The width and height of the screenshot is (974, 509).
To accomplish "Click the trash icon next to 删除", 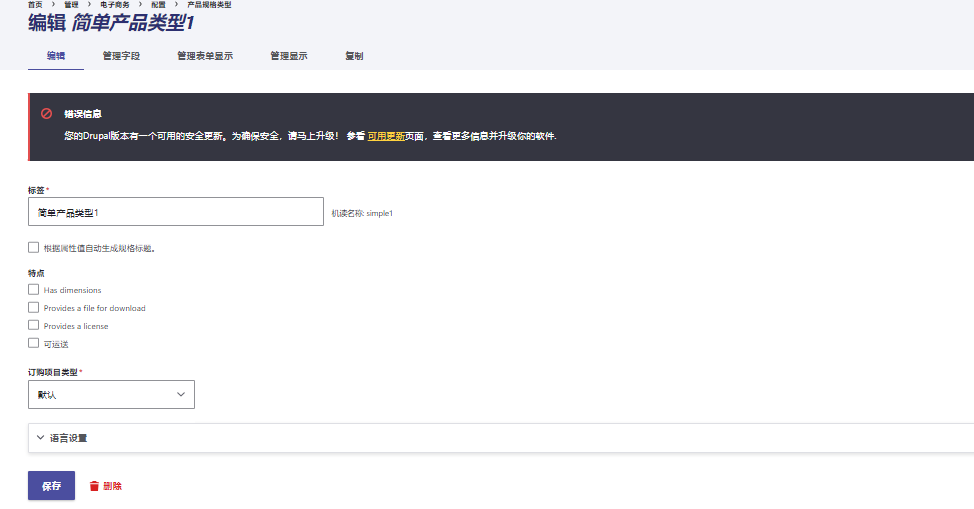I will (94, 486).
